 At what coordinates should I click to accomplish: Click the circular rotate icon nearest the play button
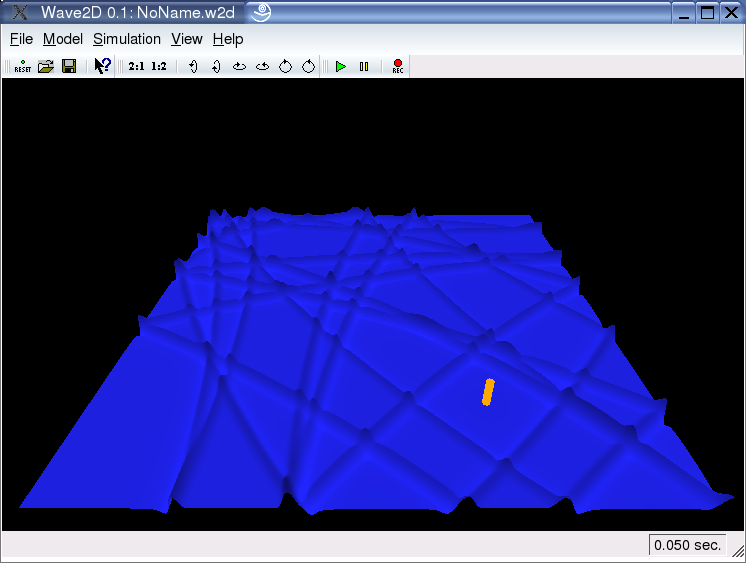tap(308, 67)
